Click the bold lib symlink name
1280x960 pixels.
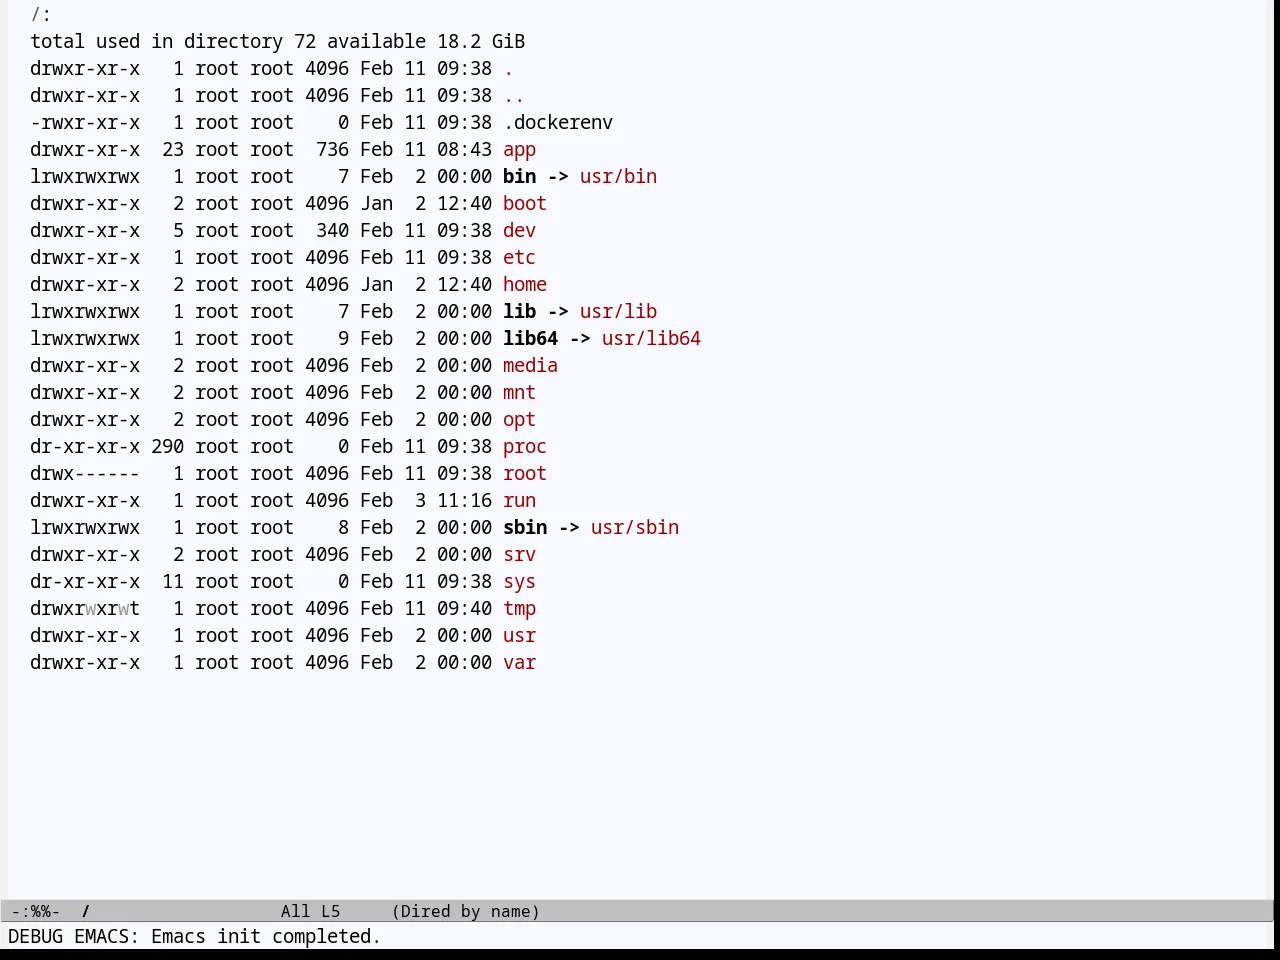[x=519, y=312]
